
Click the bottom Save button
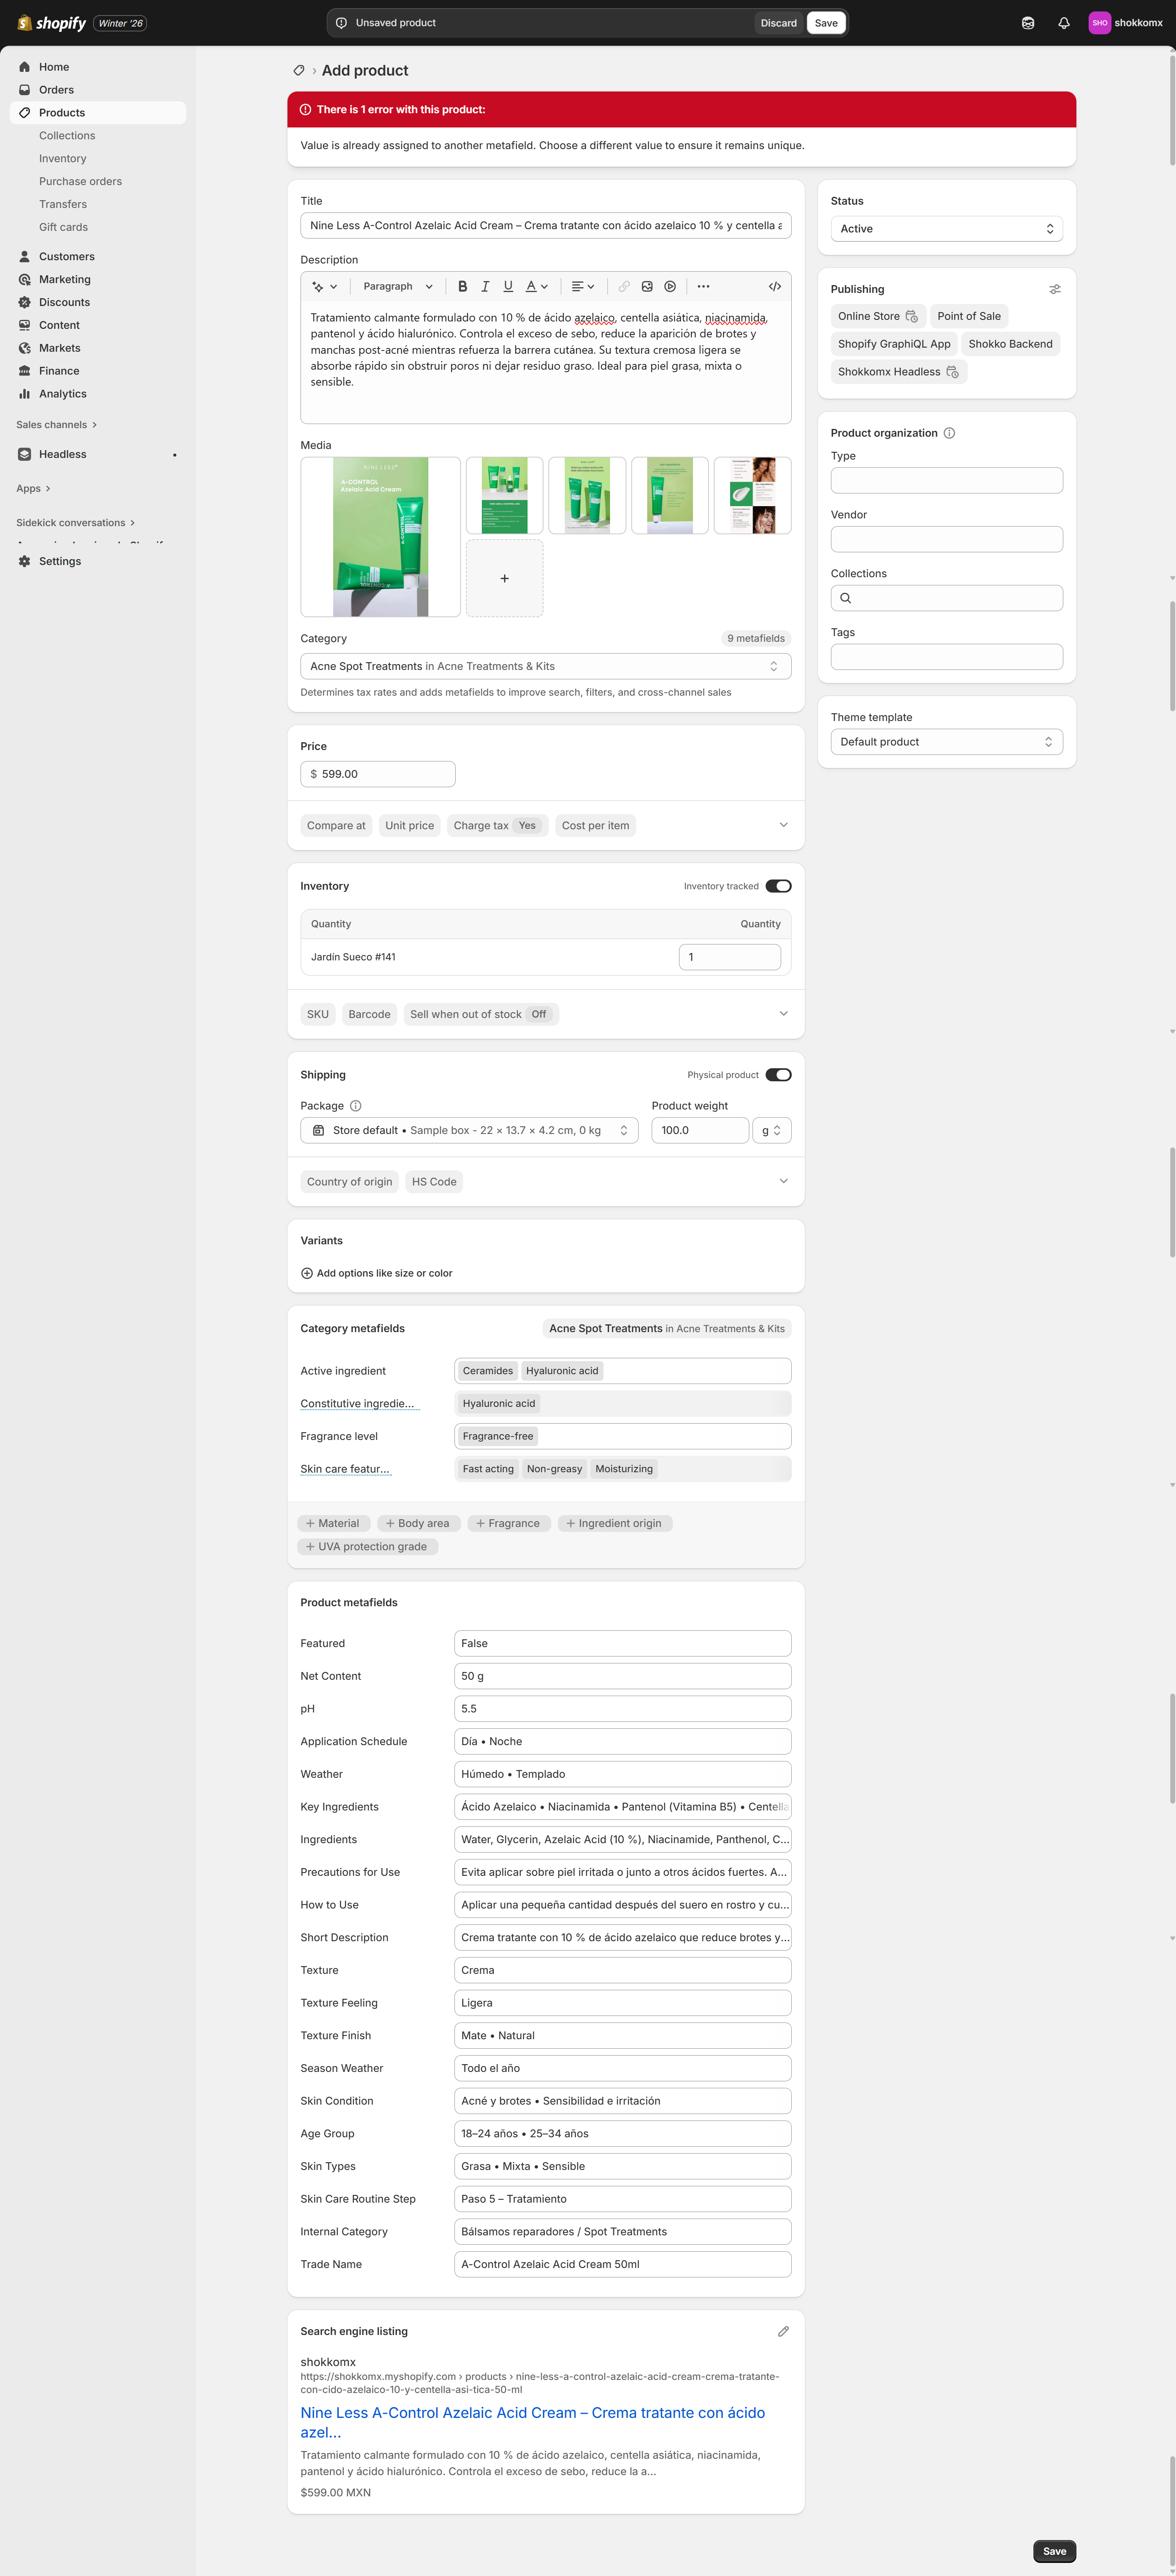(x=1054, y=2551)
